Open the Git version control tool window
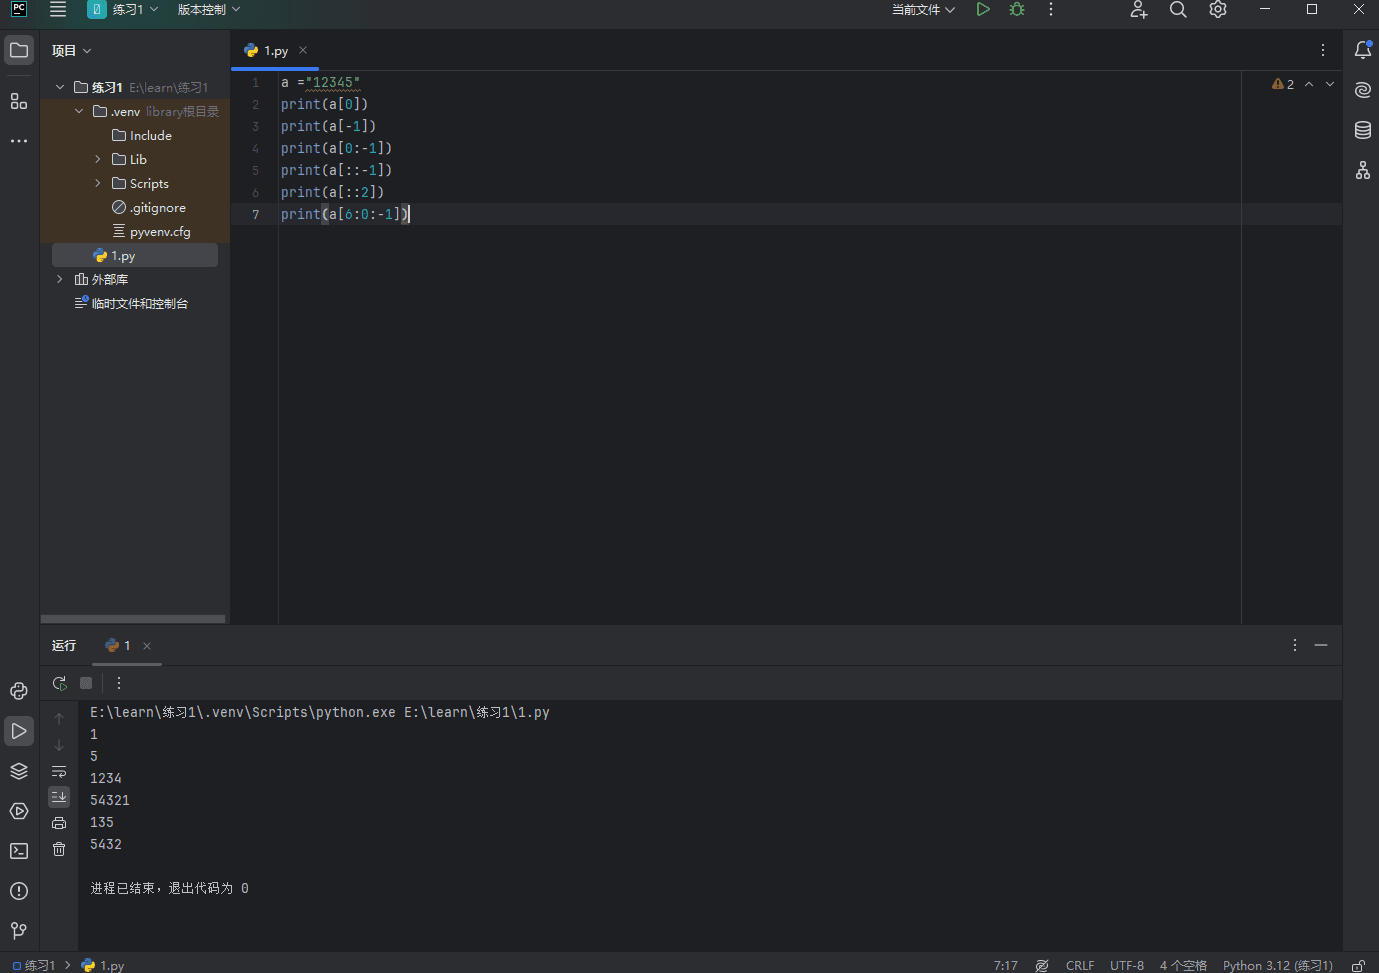This screenshot has height=973, width=1379. point(19,931)
